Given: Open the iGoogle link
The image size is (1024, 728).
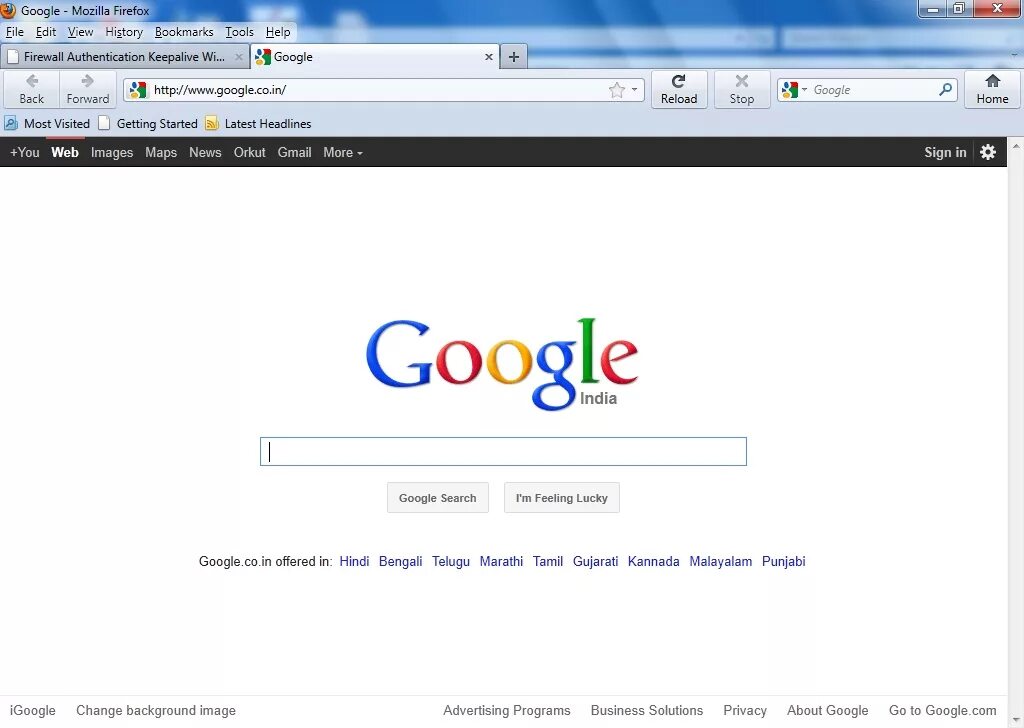Looking at the screenshot, I should click(33, 710).
